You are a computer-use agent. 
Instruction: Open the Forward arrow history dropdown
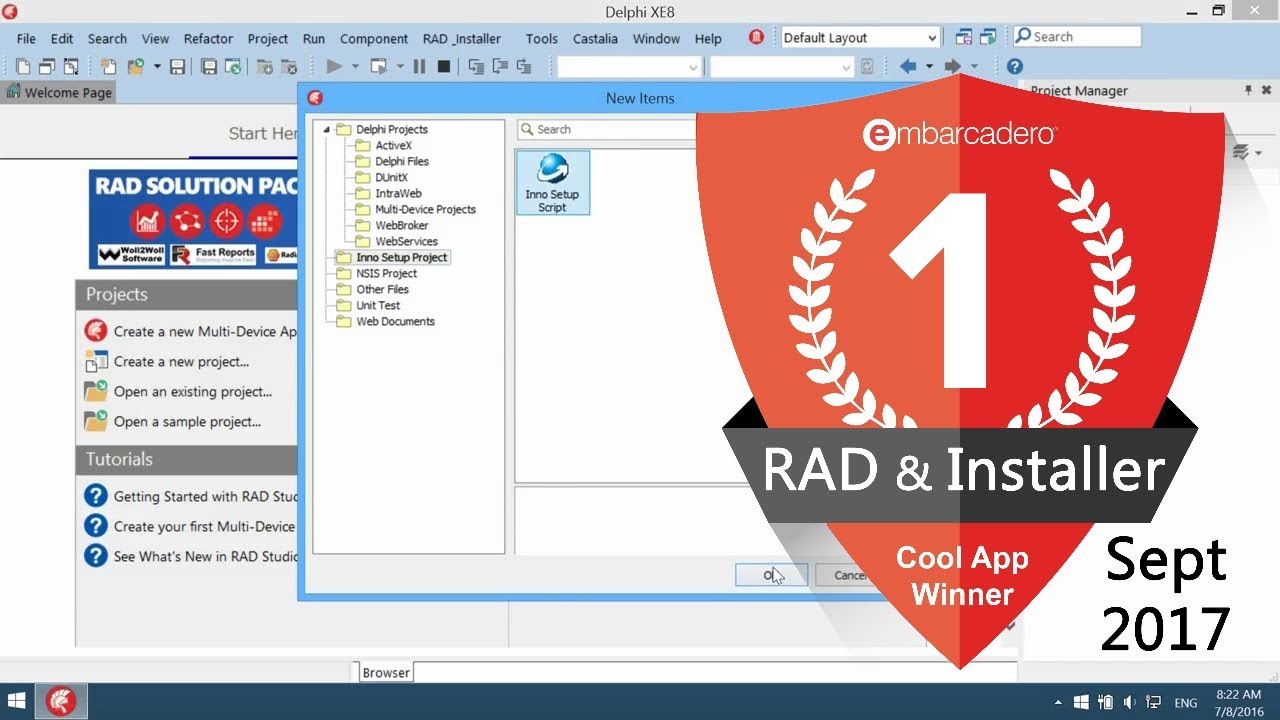(974, 67)
